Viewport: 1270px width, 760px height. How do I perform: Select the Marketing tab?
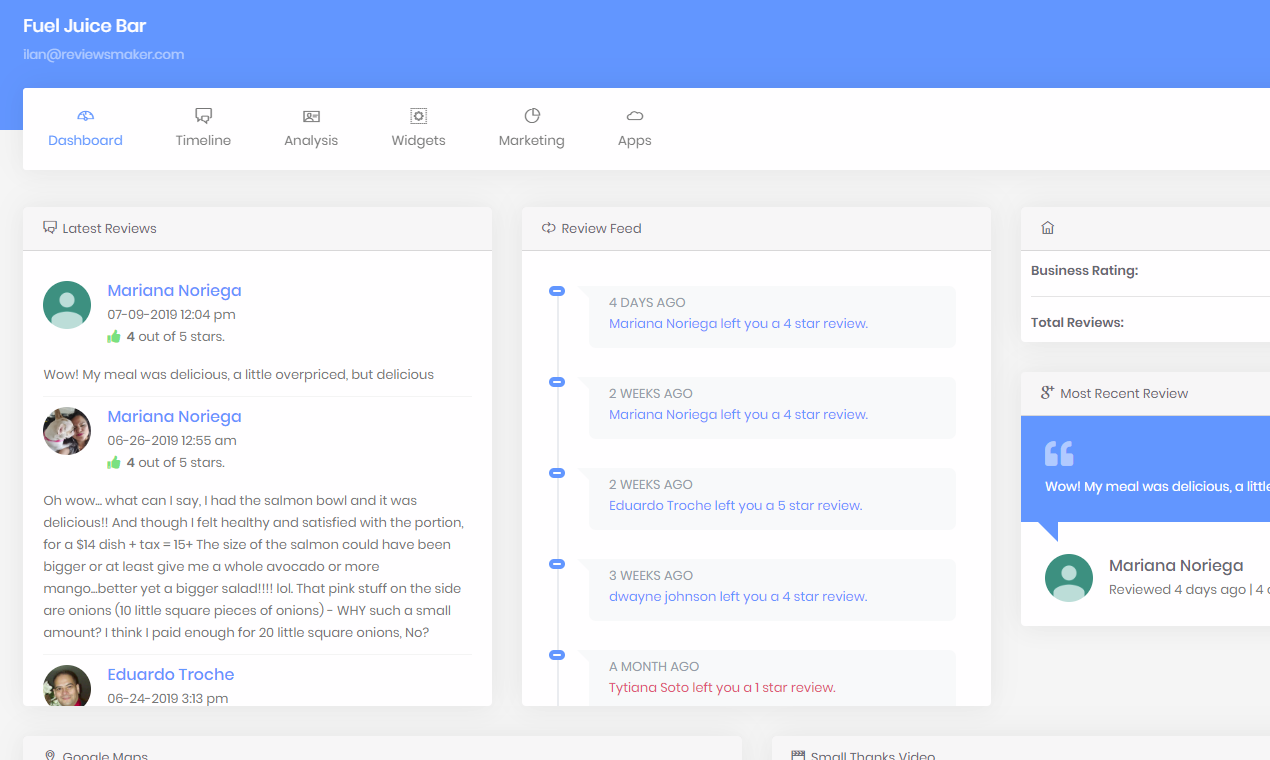532,129
